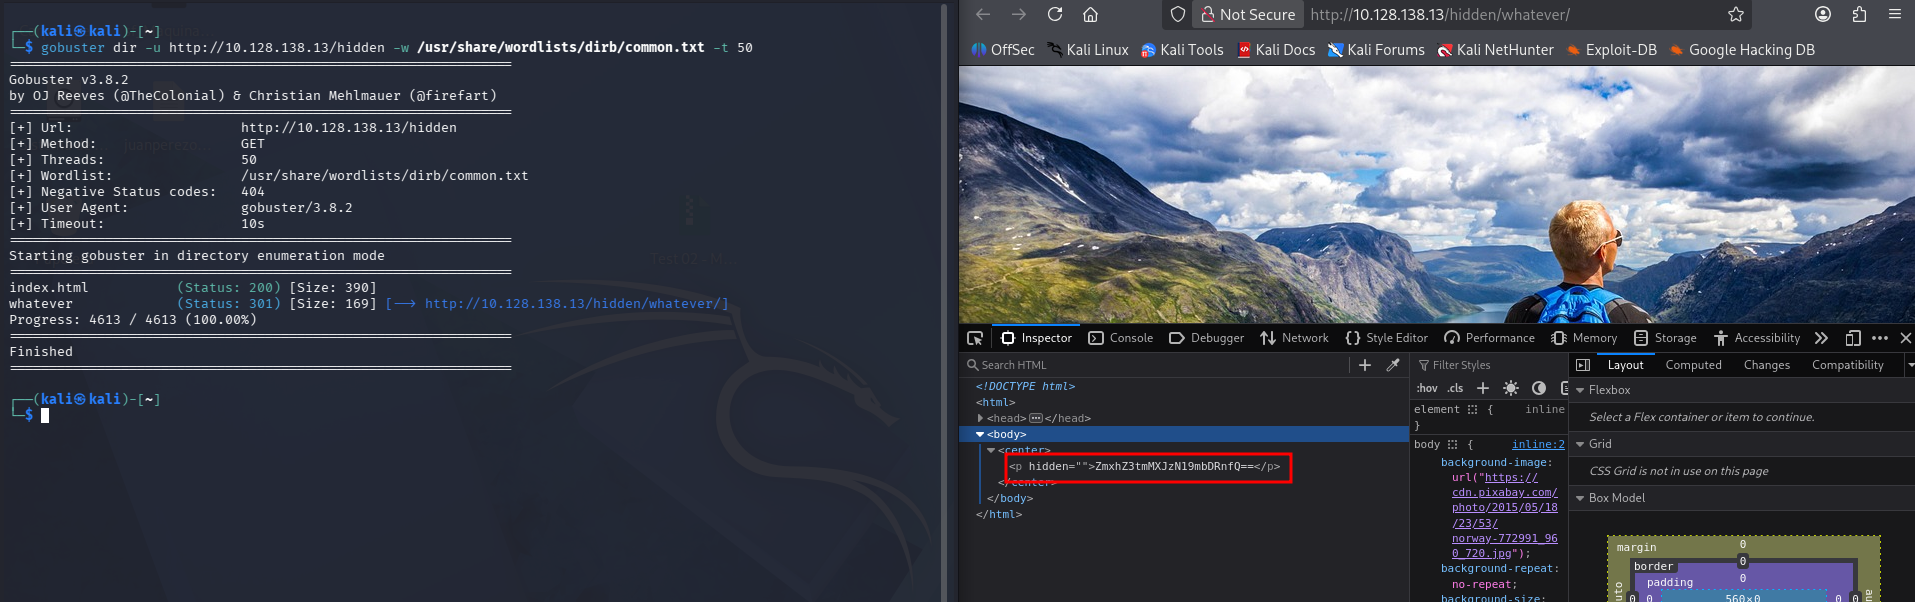Select the hidden p element row
Screen dimensions: 1915x602
[1183, 466]
